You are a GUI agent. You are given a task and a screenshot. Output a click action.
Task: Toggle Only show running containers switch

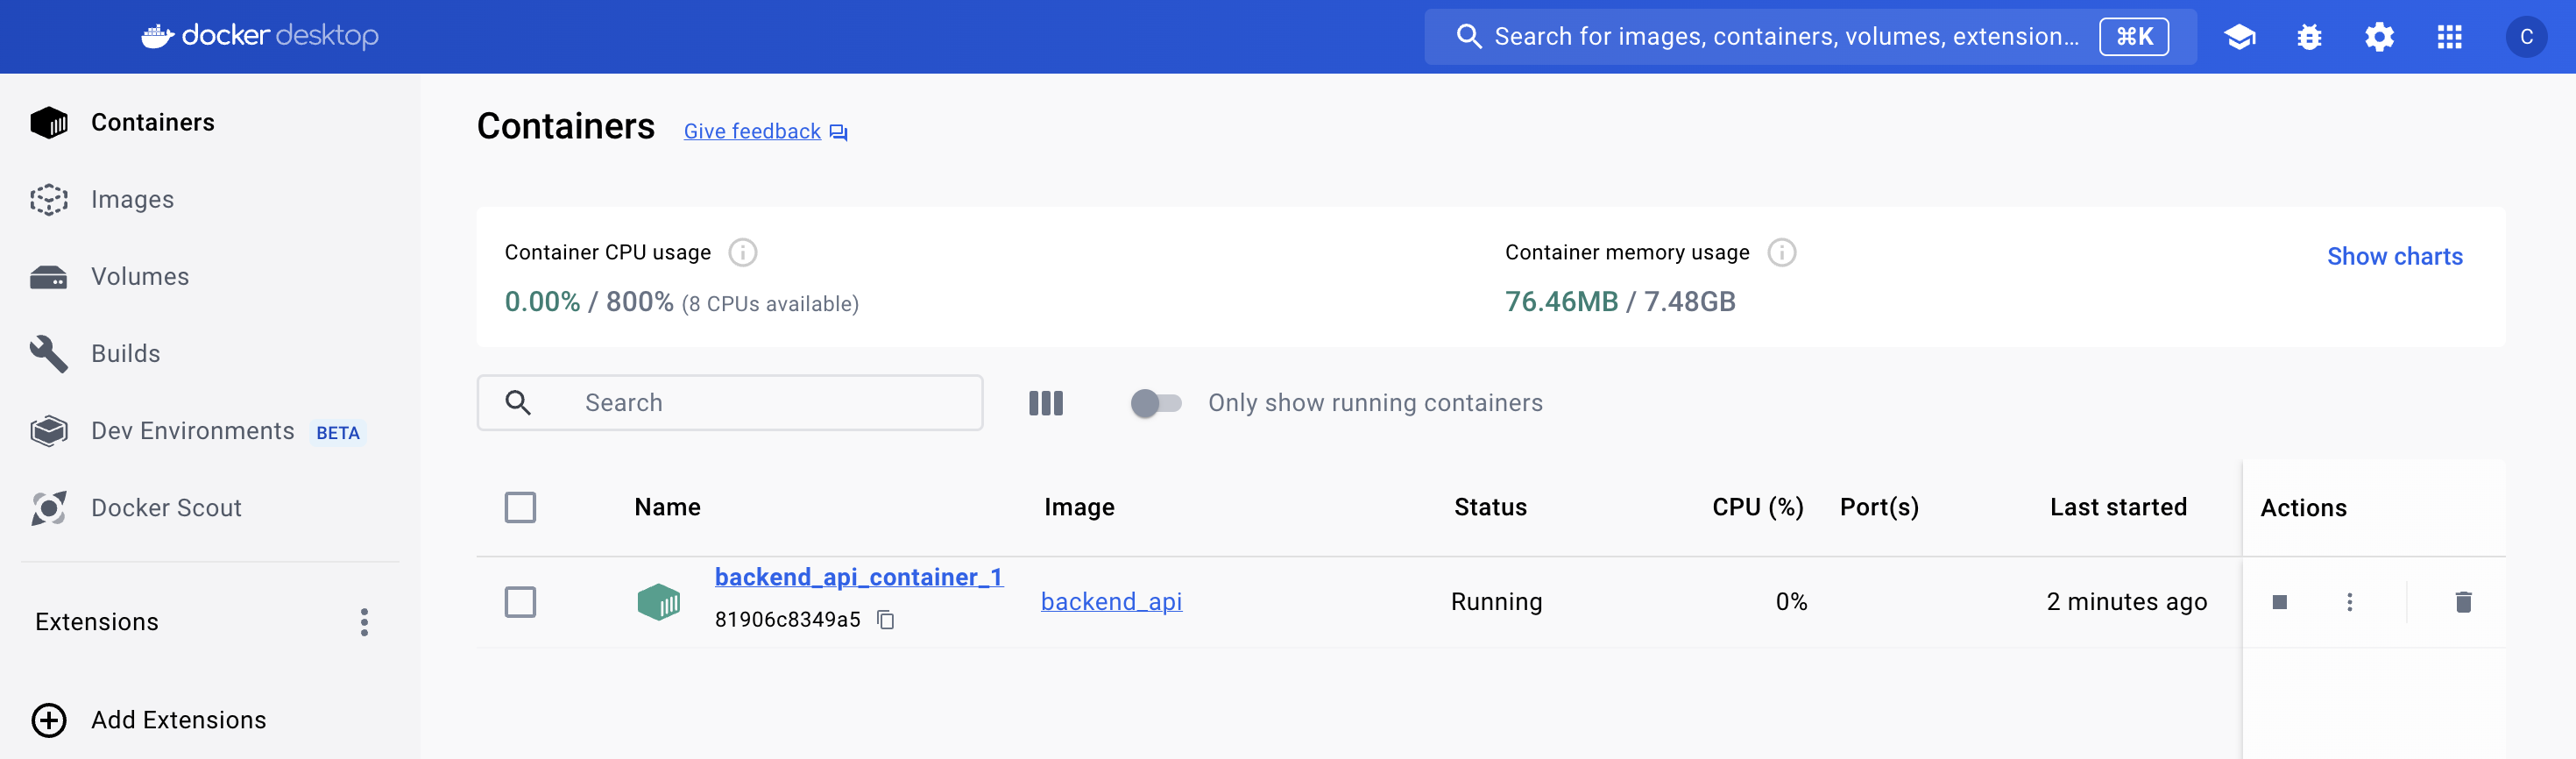pos(1155,403)
